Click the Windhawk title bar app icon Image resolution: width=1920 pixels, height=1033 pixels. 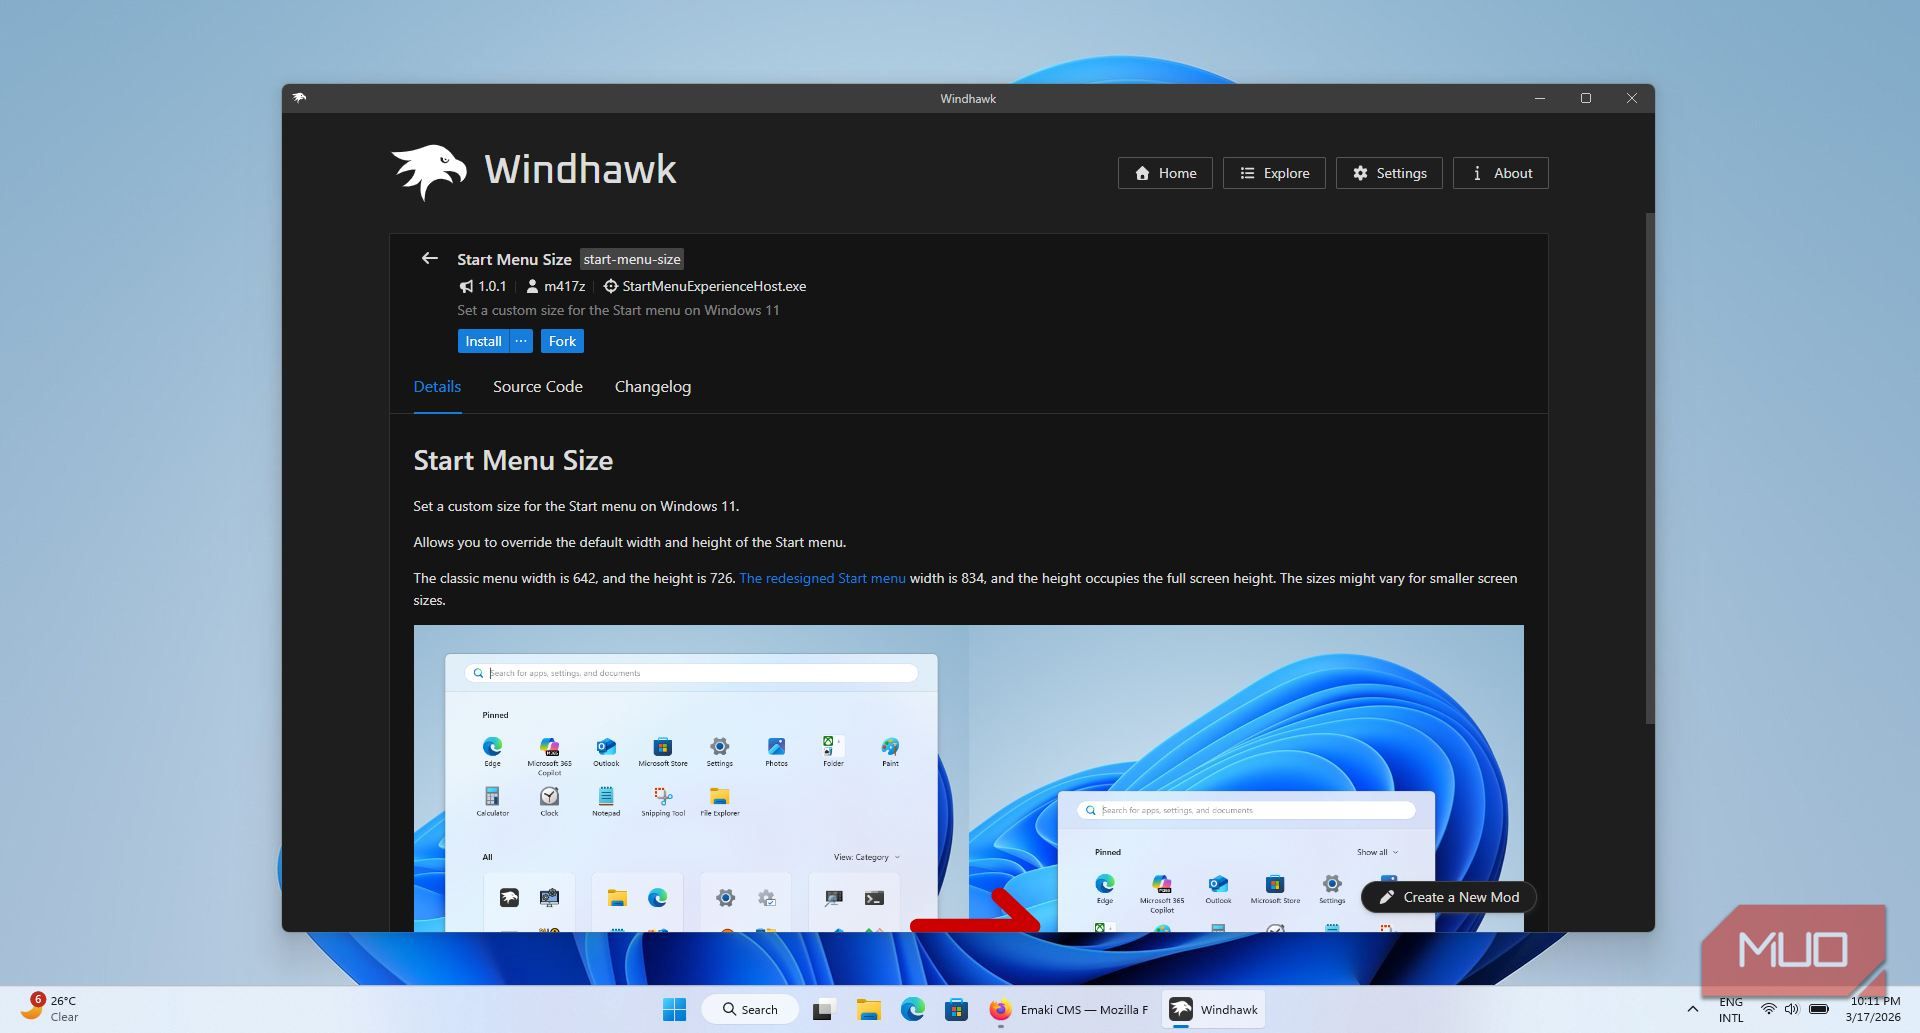[x=299, y=98]
